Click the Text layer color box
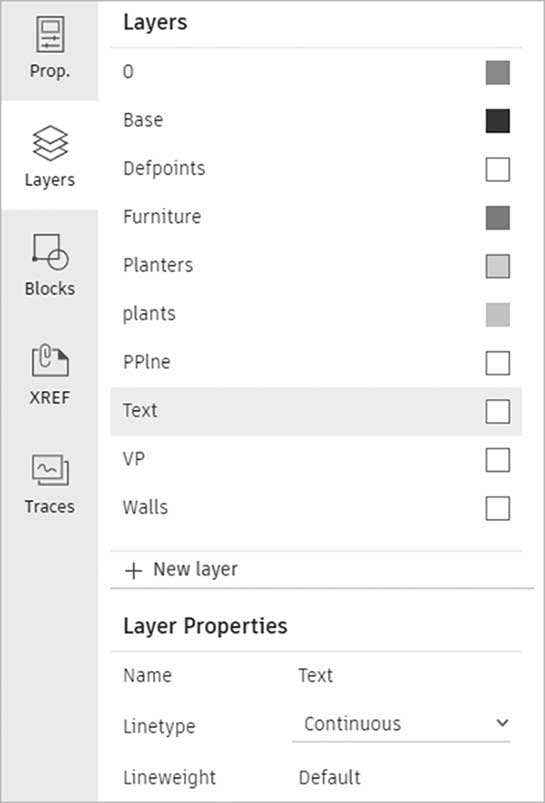The width and height of the screenshot is (545, 803). [x=497, y=411]
